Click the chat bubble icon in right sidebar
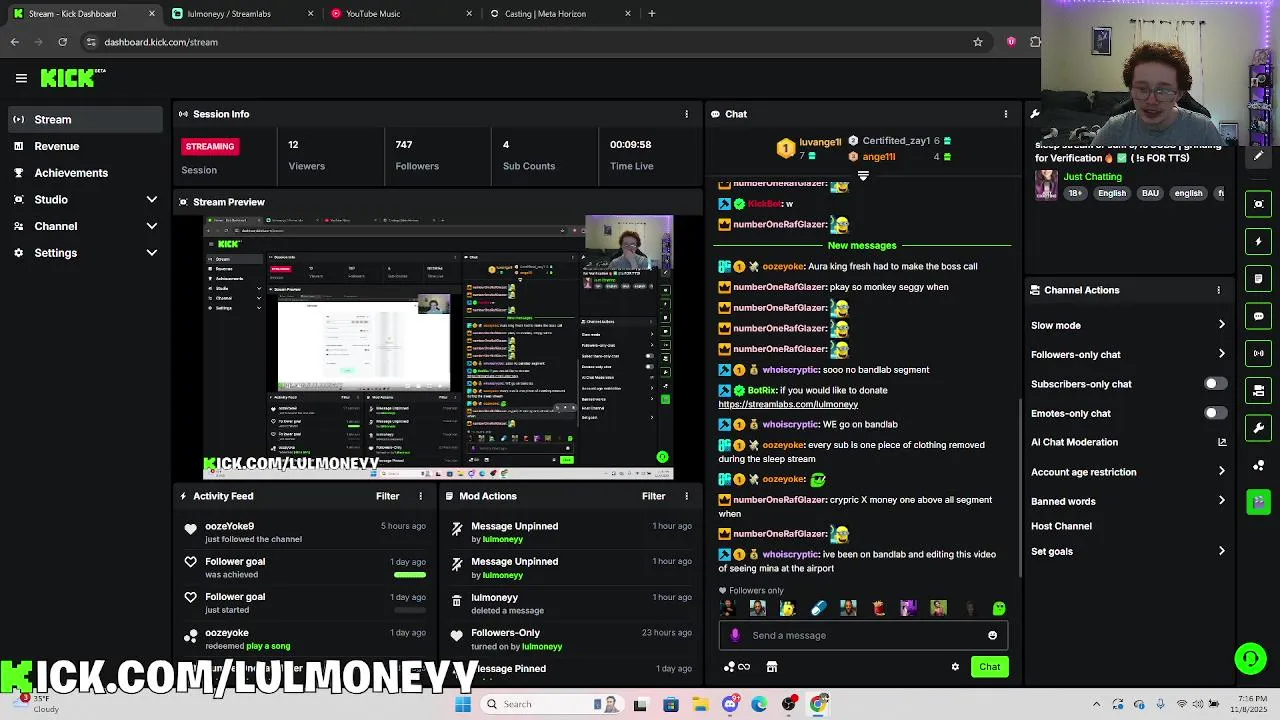This screenshot has width=1280, height=720. tap(1259, 316)
